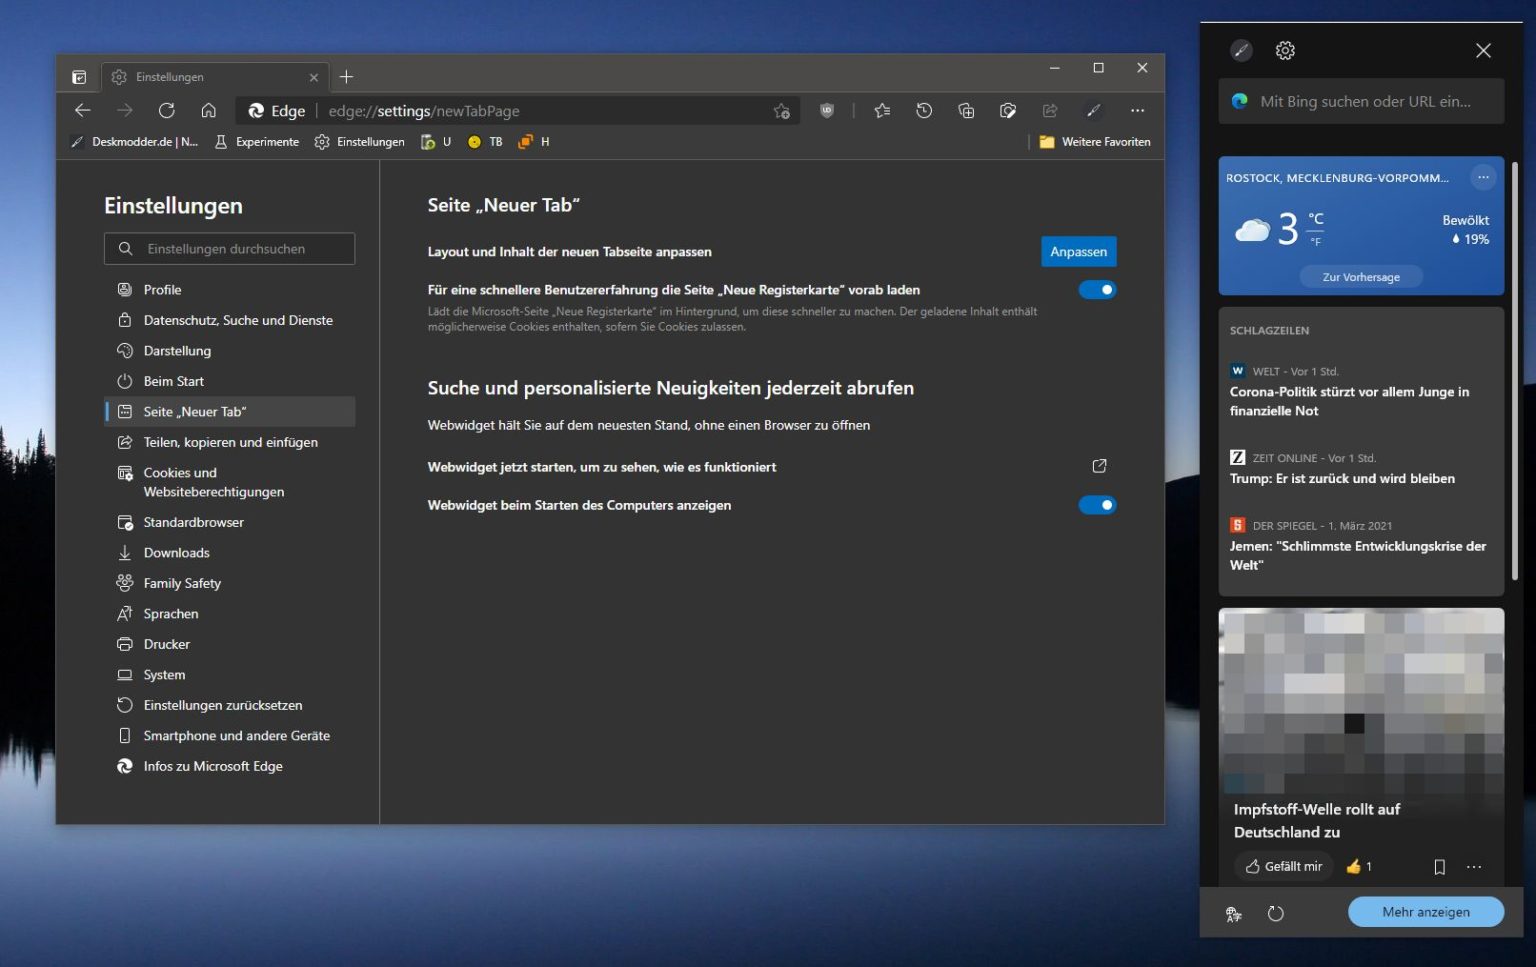Open browsing history via clock icon
The image size is (1536, 967).
(x=924, y=110)
